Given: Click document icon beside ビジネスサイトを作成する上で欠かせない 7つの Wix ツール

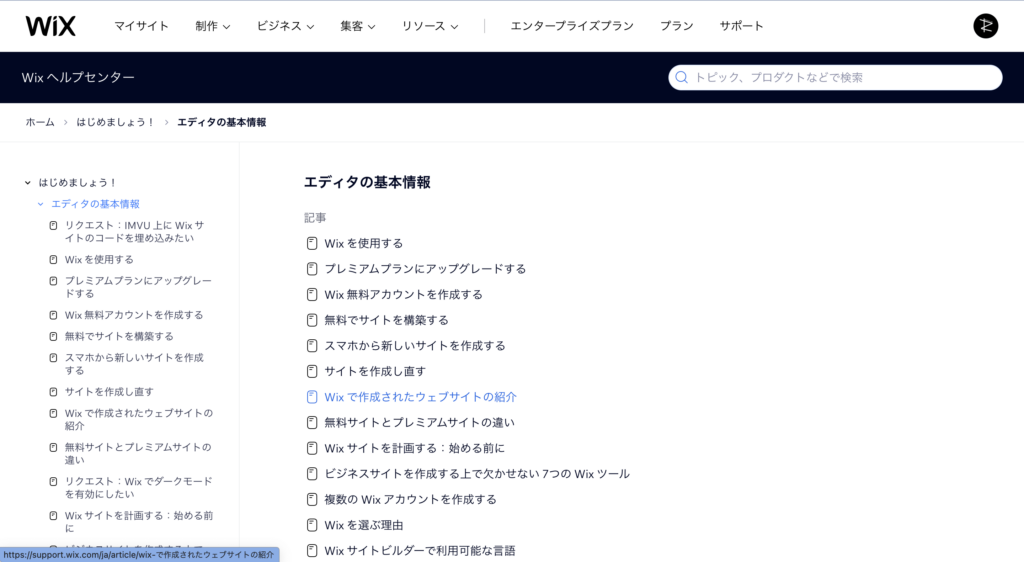Looking at the screenshot, I should coord(312,474).
